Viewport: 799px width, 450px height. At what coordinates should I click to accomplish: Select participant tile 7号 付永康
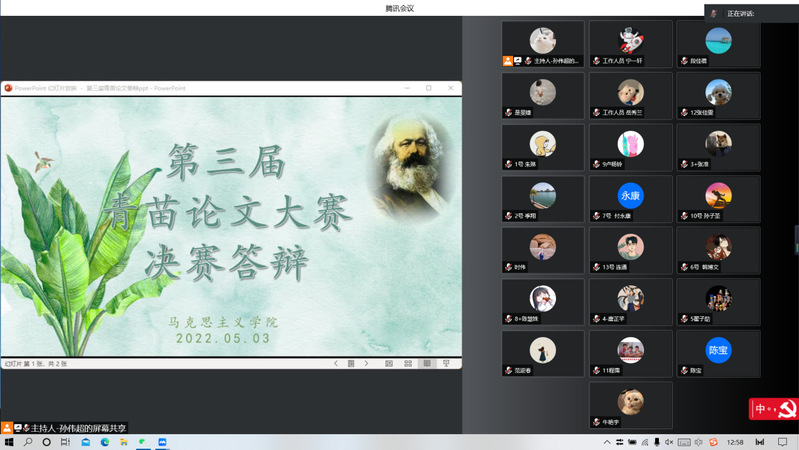coord(630,199)
